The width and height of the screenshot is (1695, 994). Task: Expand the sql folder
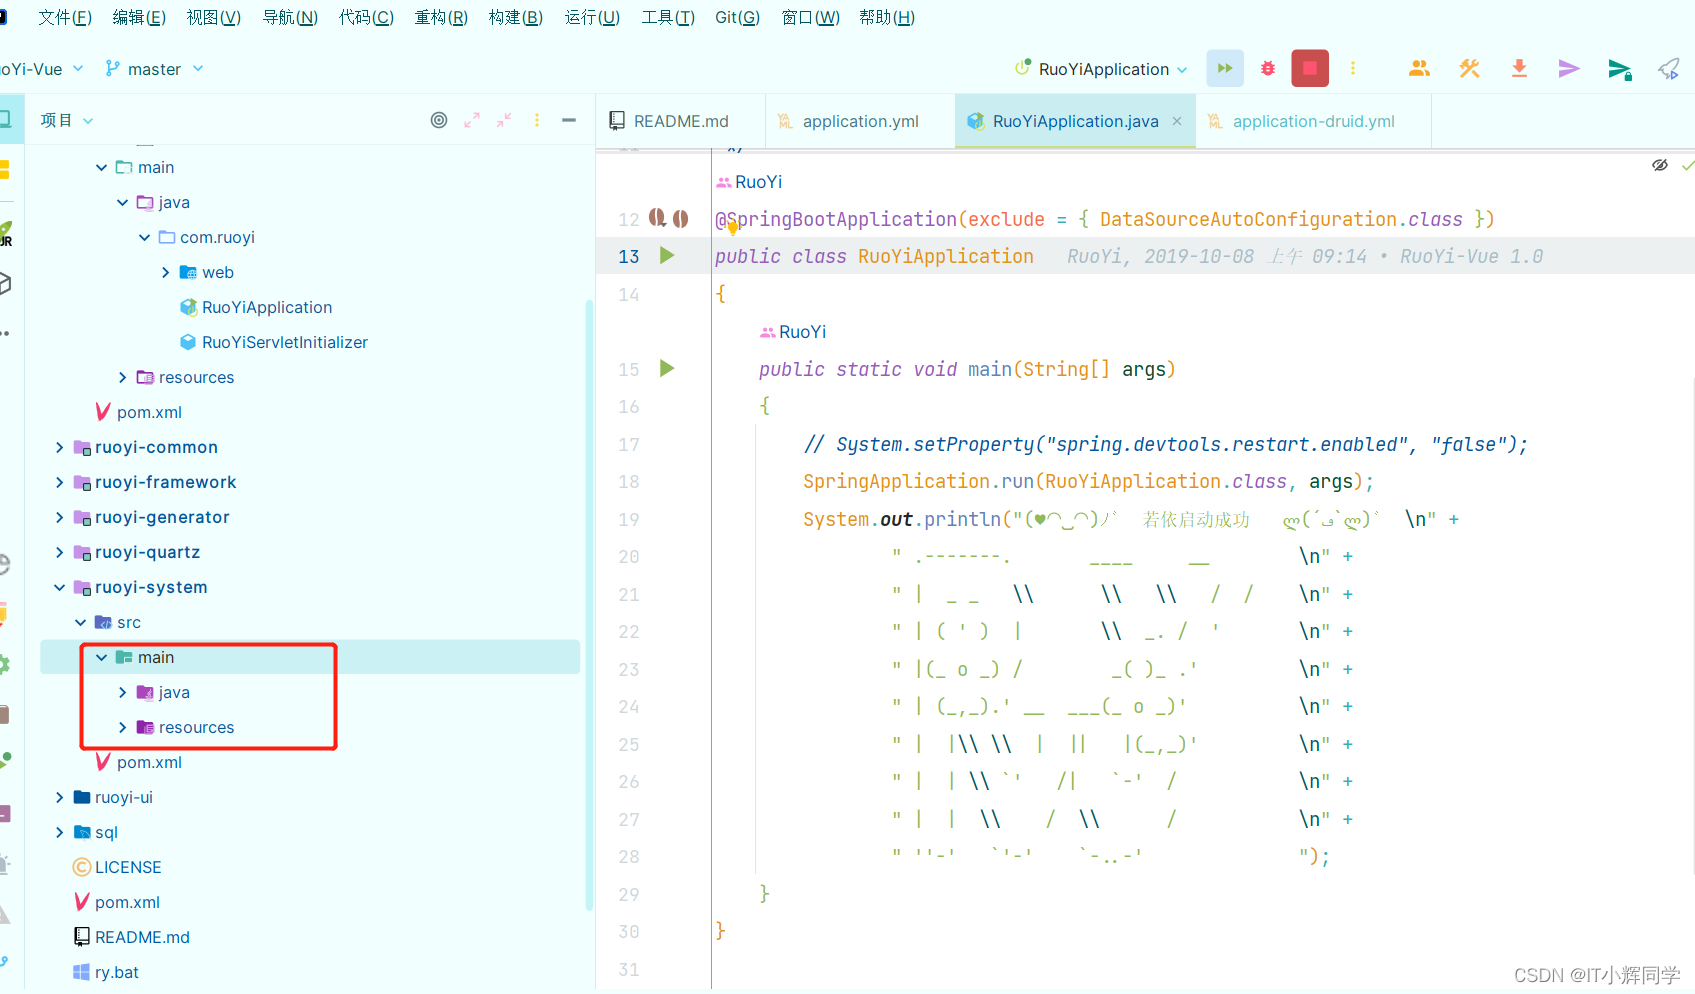(x=59, y=832)
